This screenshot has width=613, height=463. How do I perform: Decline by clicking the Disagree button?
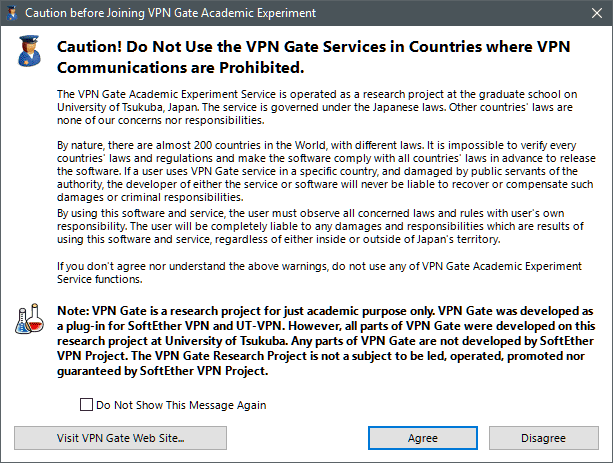tap(543, 438)
